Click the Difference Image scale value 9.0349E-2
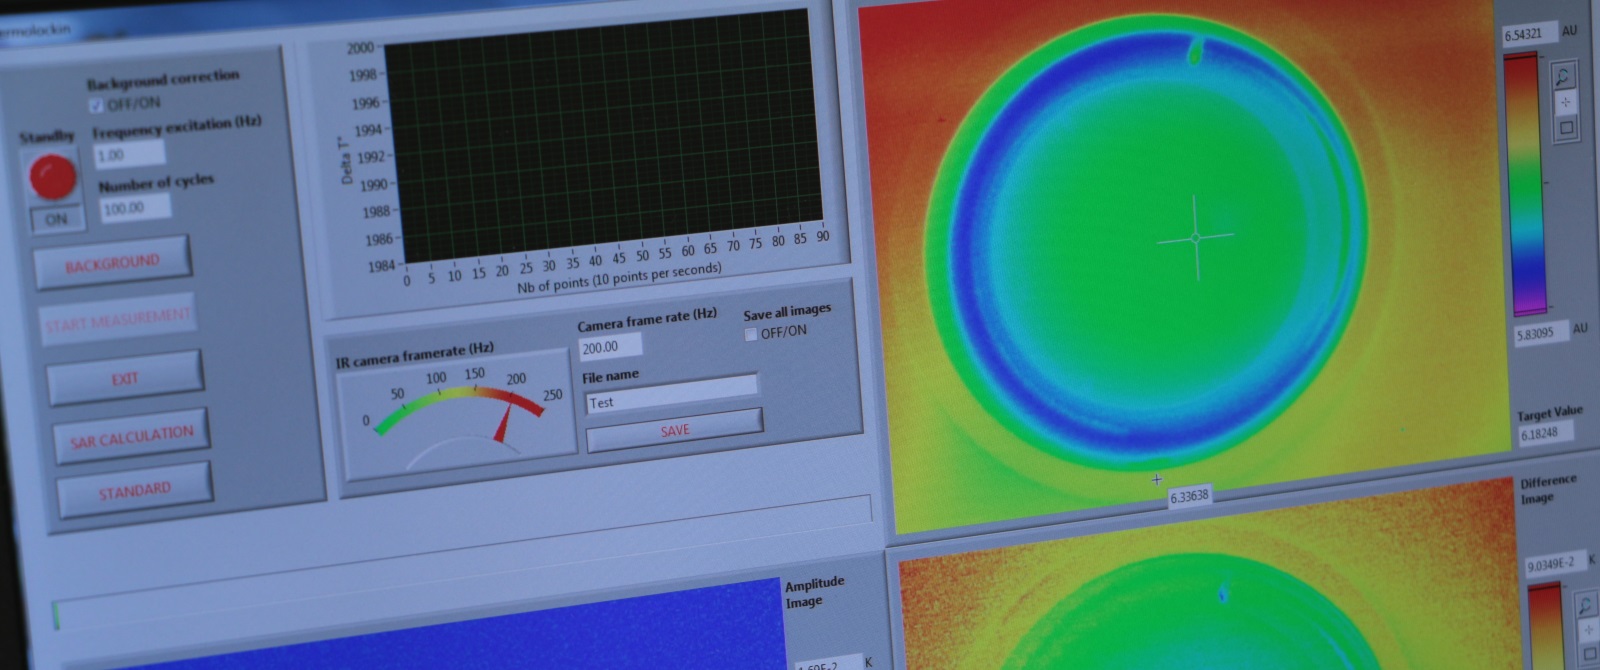This screenshot has height=670, width=1600. (x=1554, y=565)
